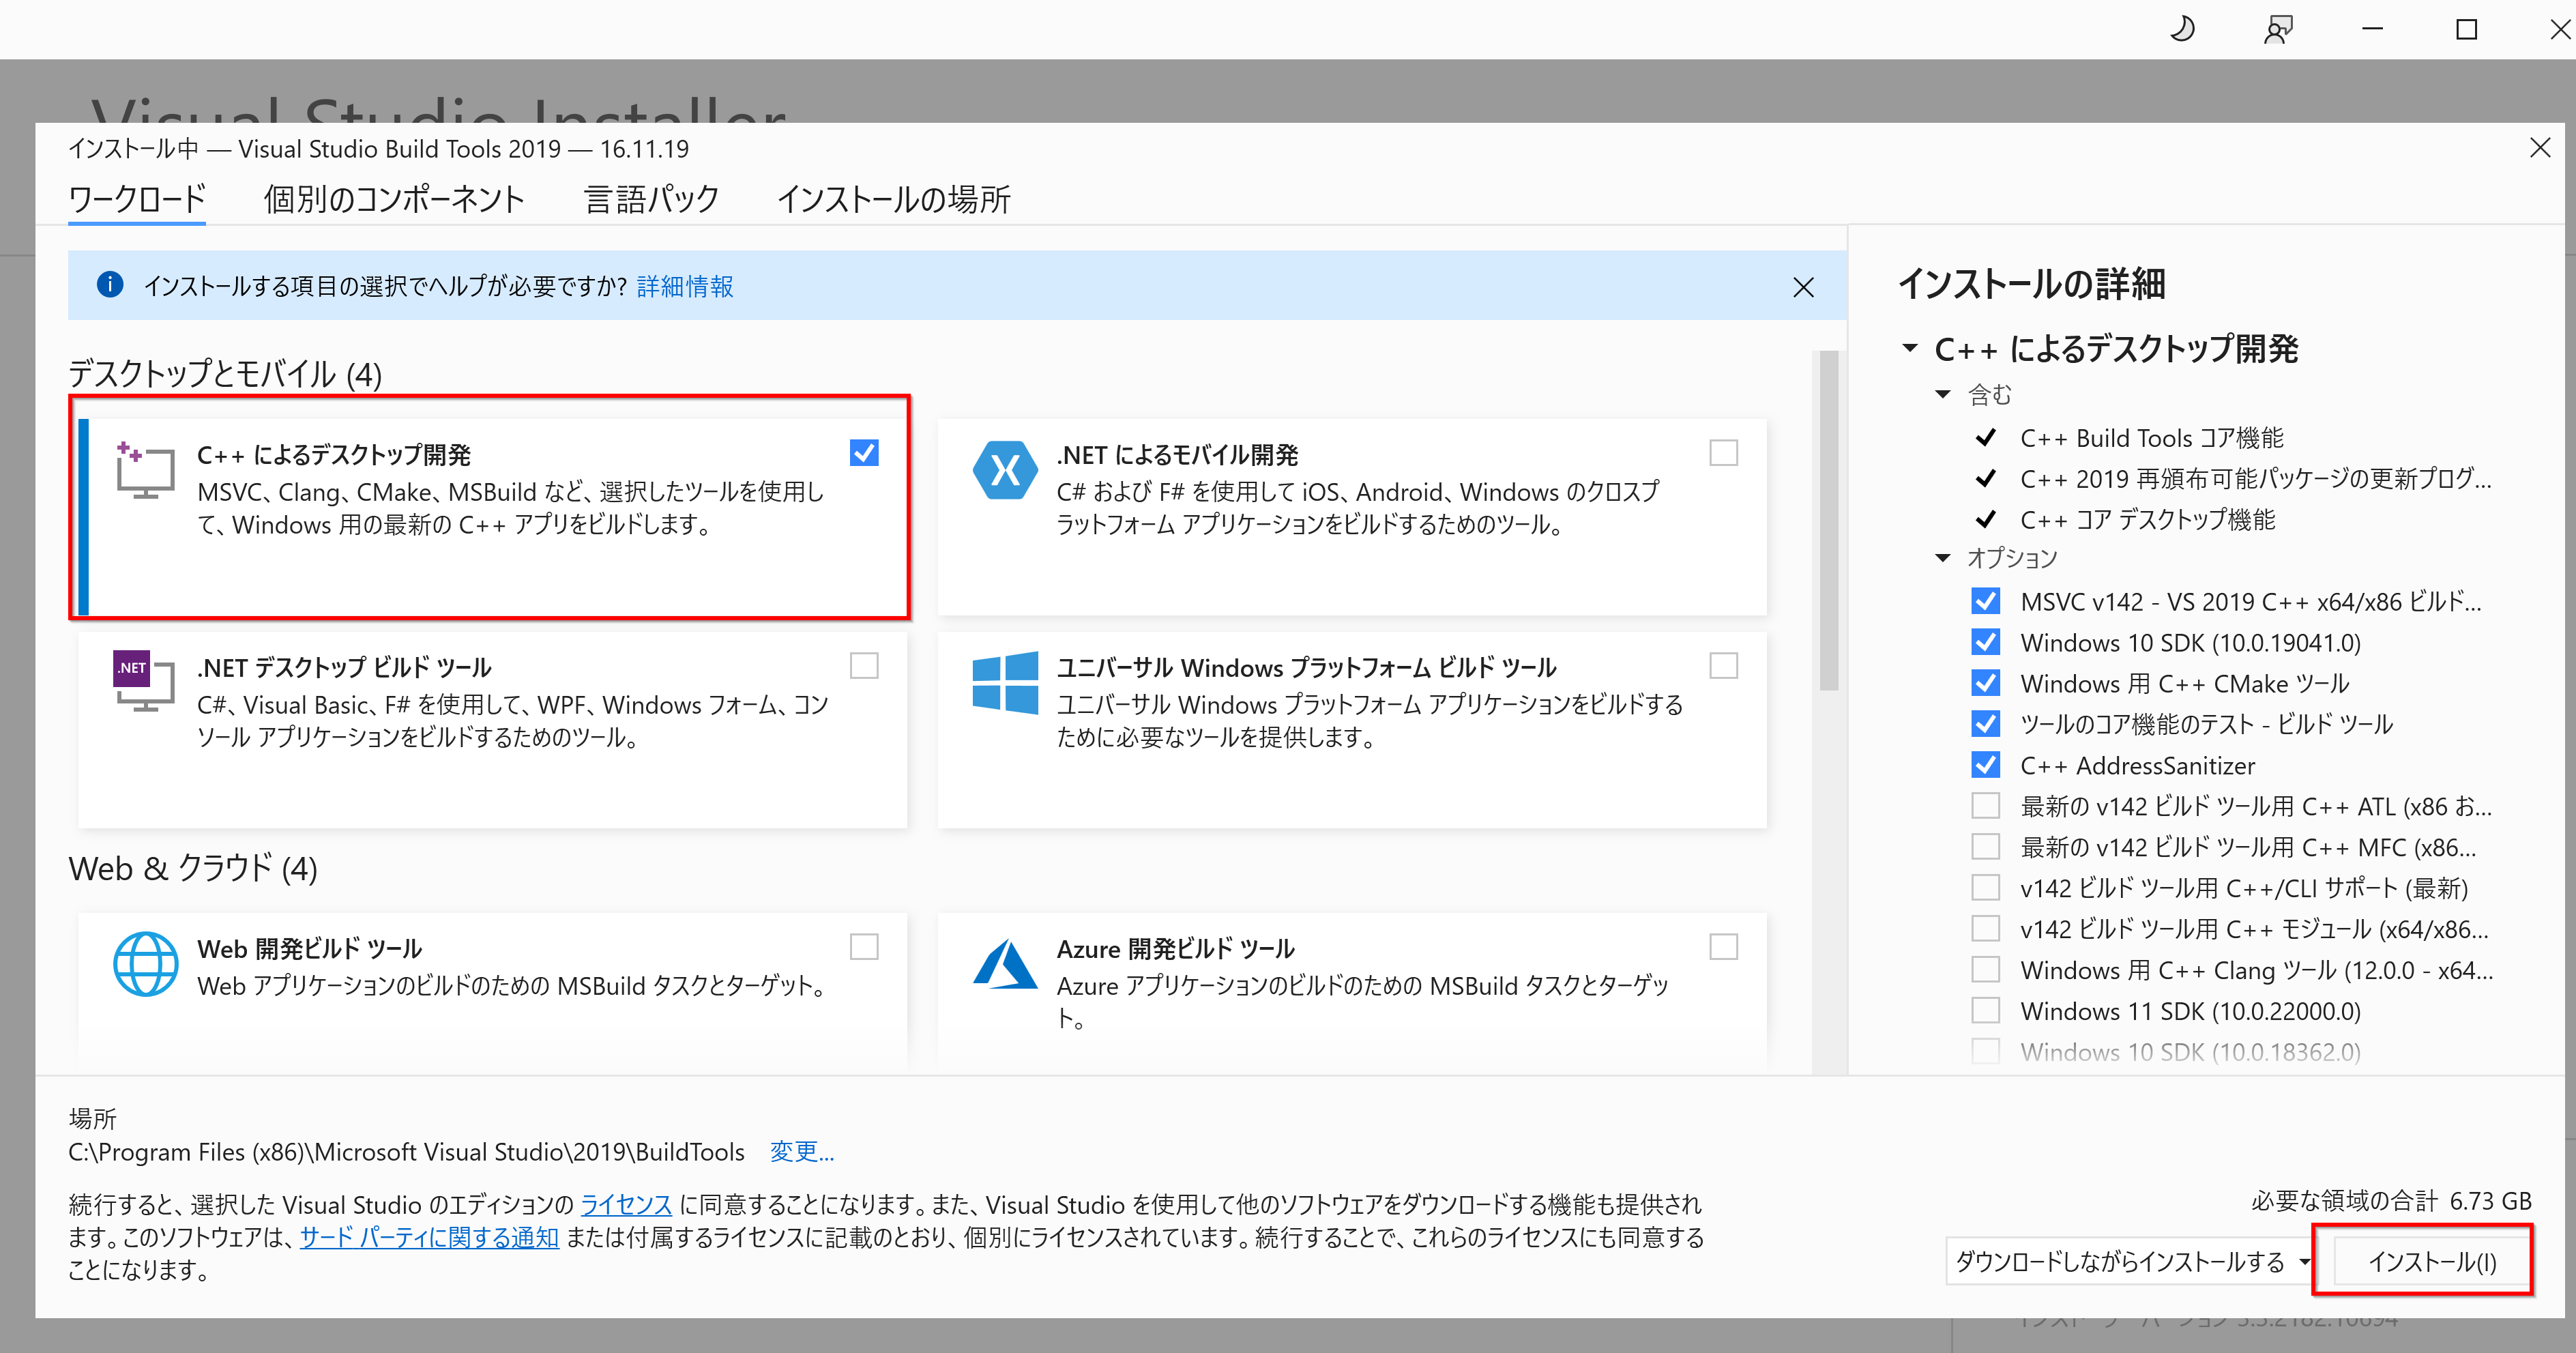Open the ライセンス link

tap(626, 1205)
